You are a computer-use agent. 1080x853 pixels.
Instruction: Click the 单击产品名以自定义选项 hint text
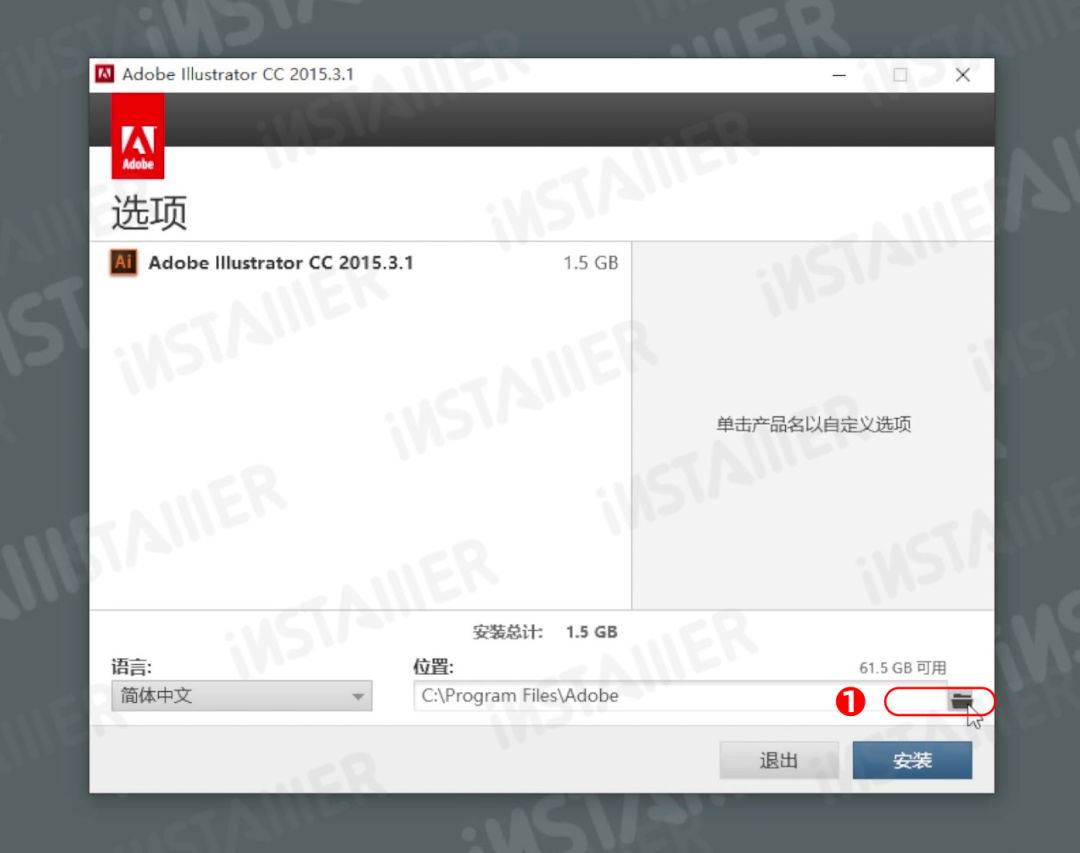pyautogui.click(x=813, y=424)
